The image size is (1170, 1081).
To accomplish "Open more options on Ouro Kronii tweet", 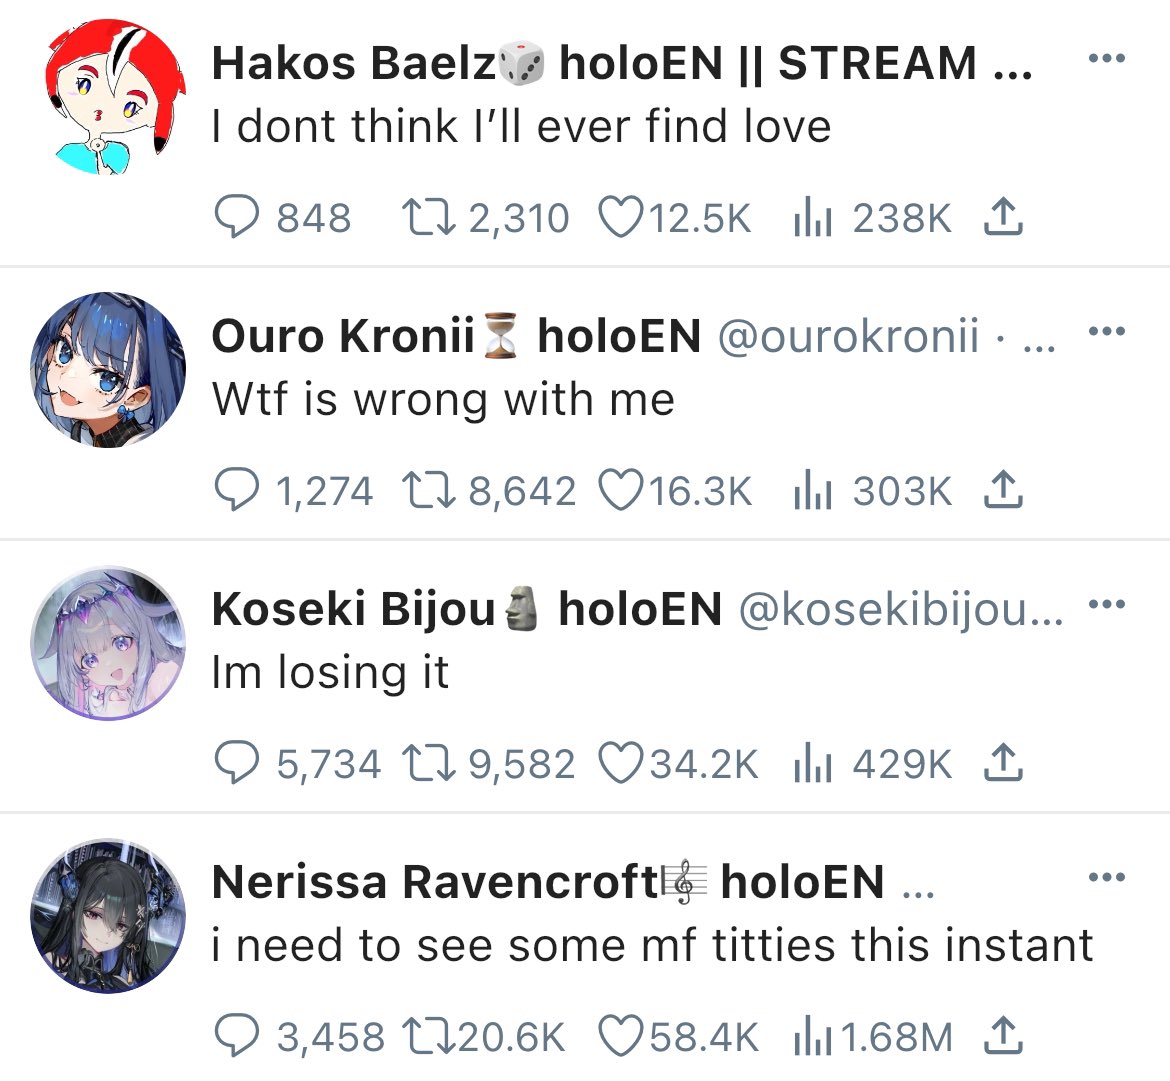I will pyautogui.click(x=1107, y=330).
